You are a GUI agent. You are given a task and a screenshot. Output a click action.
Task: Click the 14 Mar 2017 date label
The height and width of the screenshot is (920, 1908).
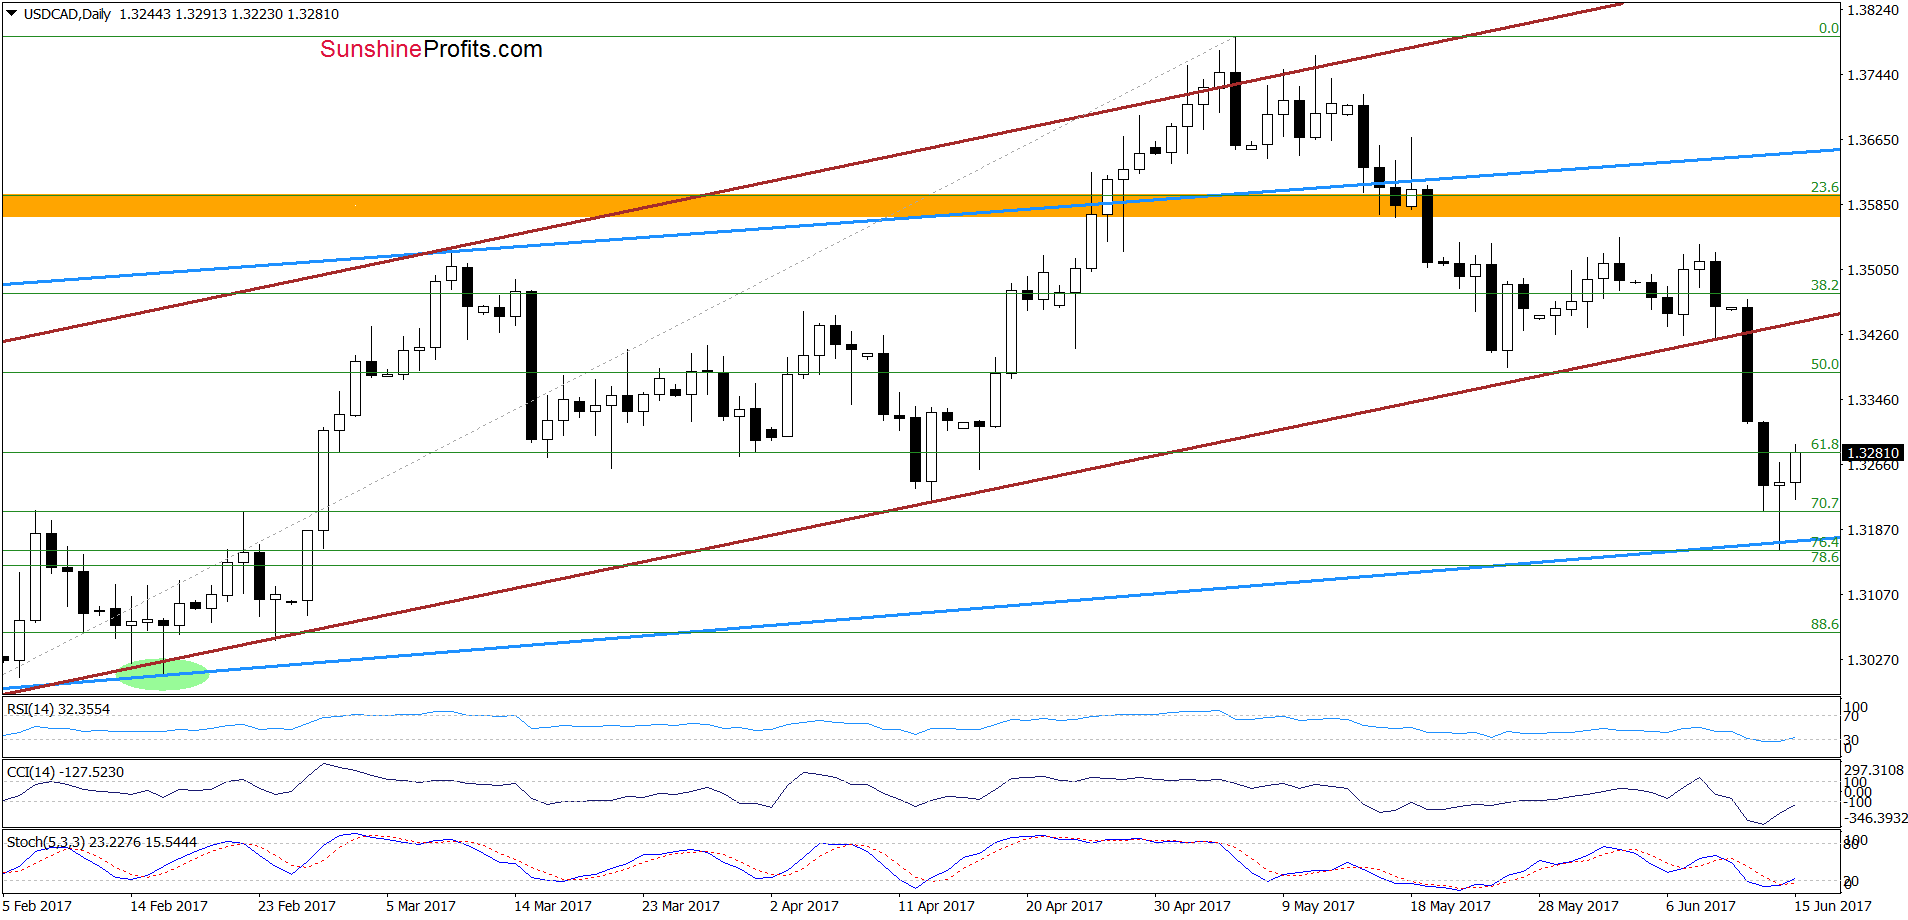coord(553,906)
